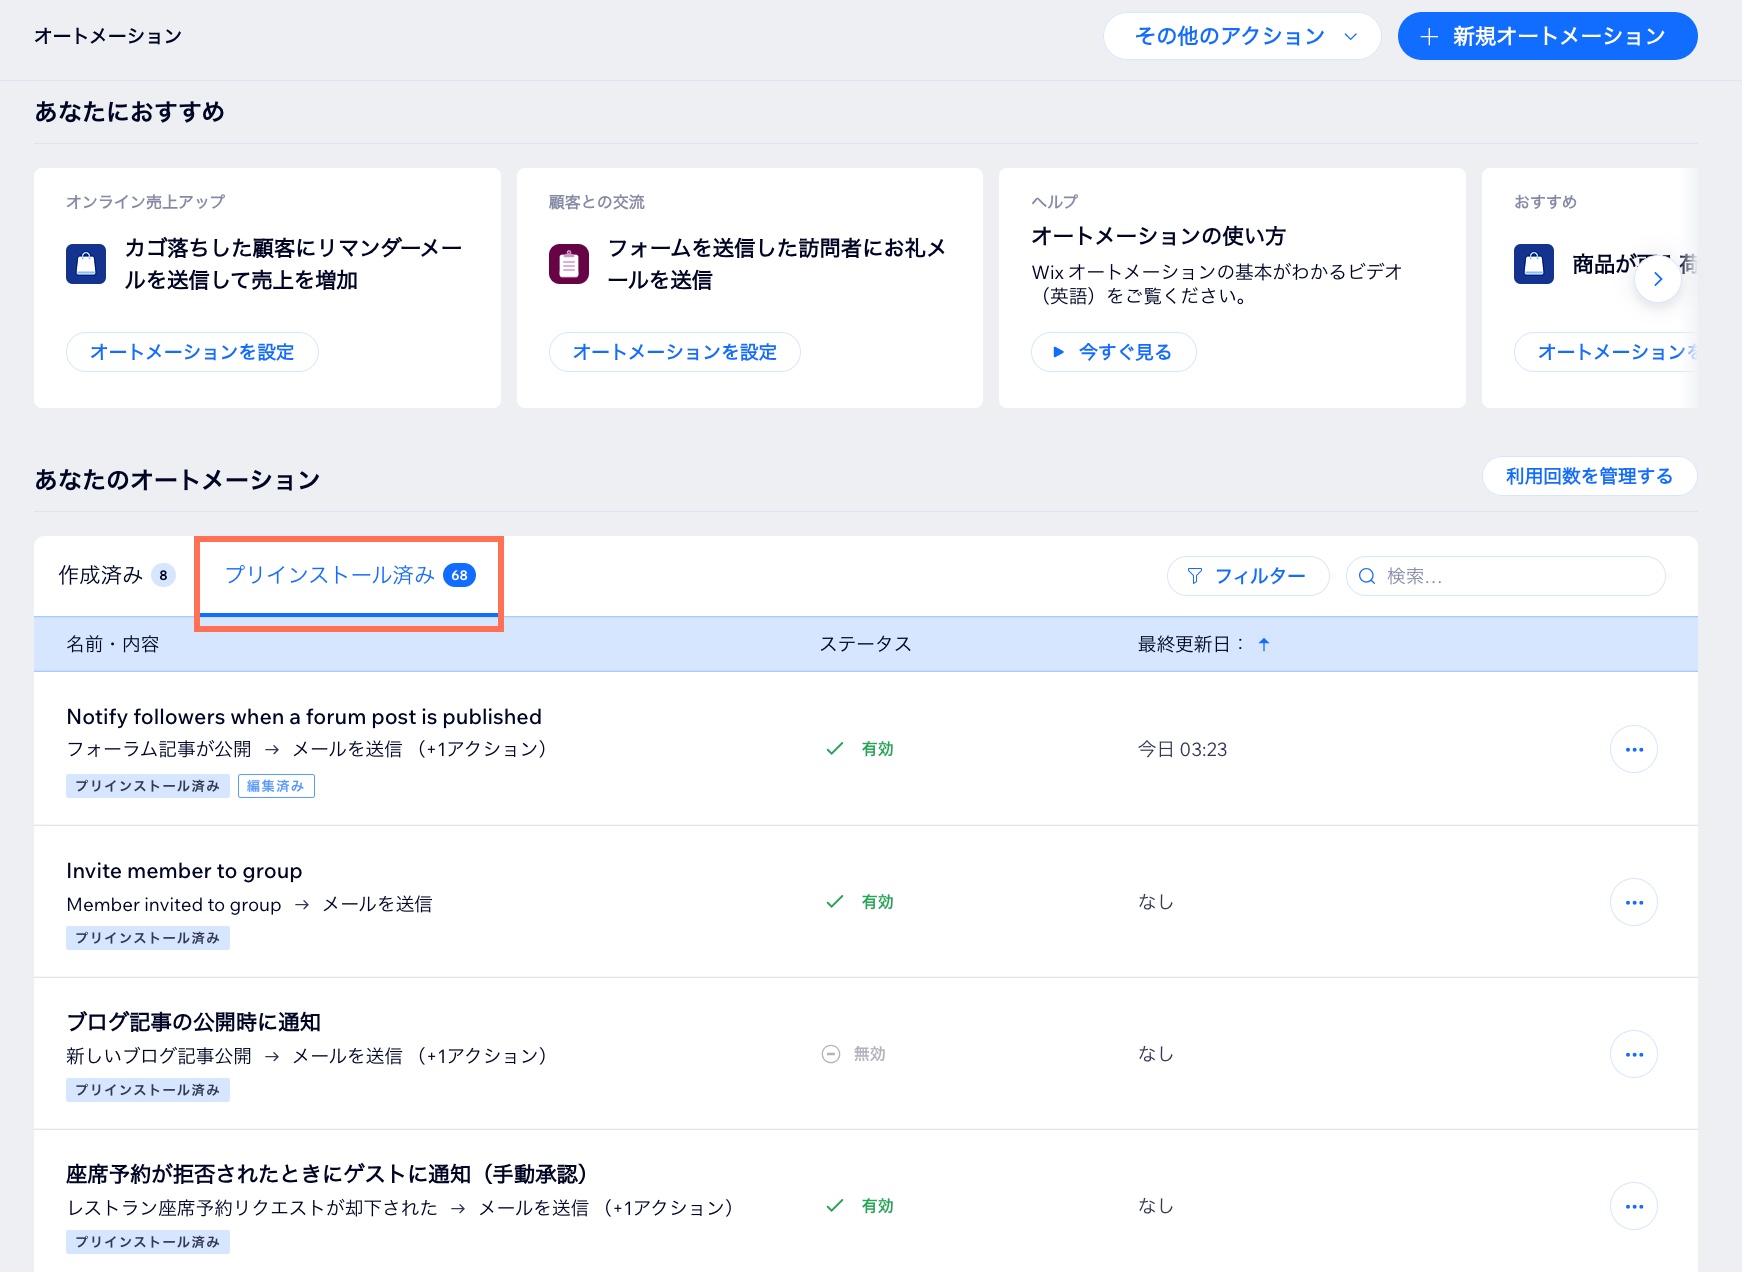1742x1272 pixels.
Task: Open Notify followers when a forum post is published
Action: [x=304, y=717]
